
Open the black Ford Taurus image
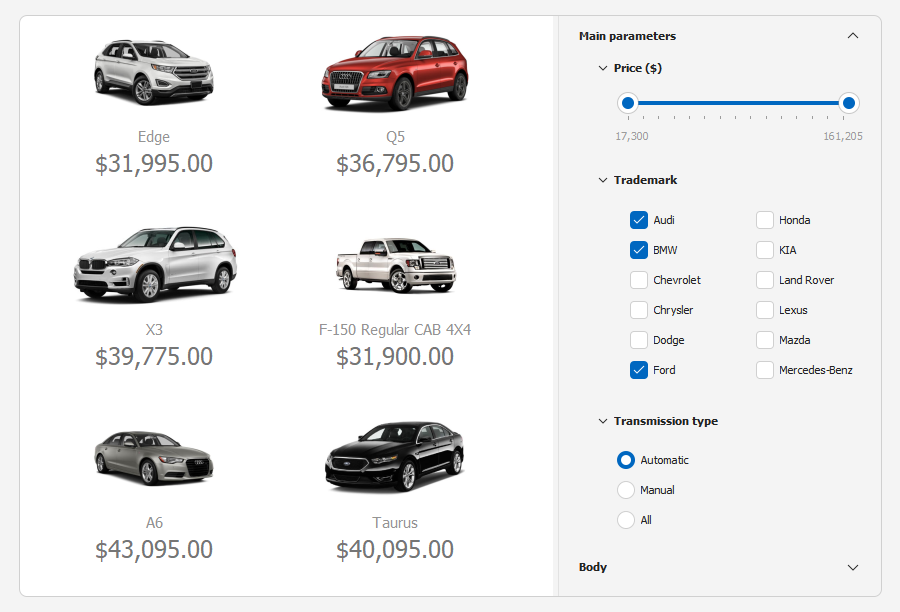pyautogui.click(x=395, y=457)
